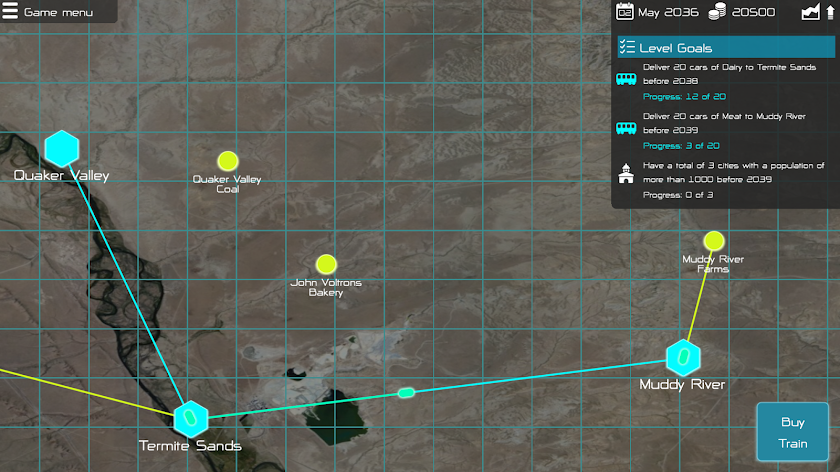Click the Muddy River to Farms track
This screenshot has width=840, height=472.
pos(699,294)
